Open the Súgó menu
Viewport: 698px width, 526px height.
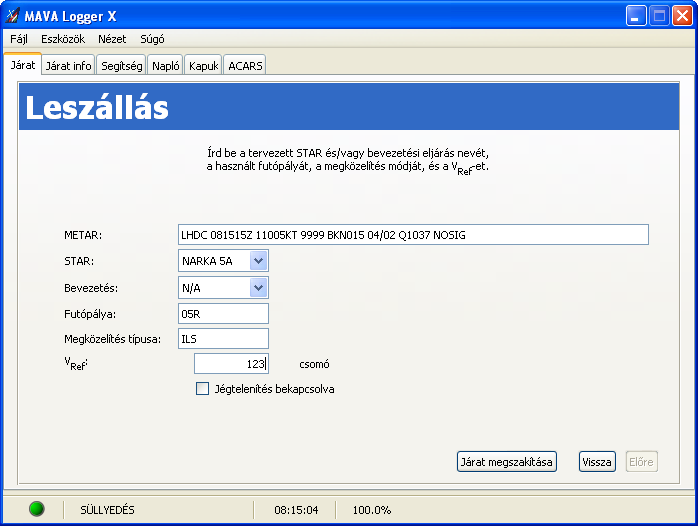(152, 39)
